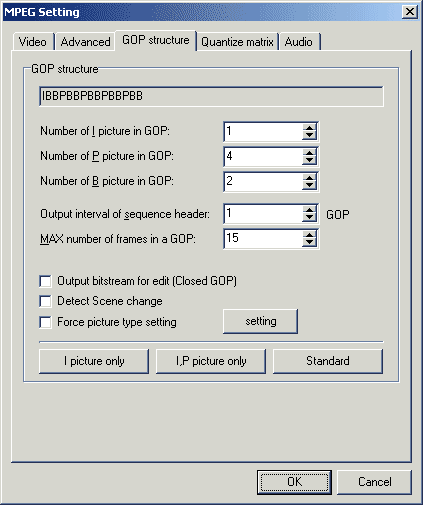This screenshot has height=505, width=423.
Task: Increase the number of B pictures in GOP
Action: click(310, 178)
